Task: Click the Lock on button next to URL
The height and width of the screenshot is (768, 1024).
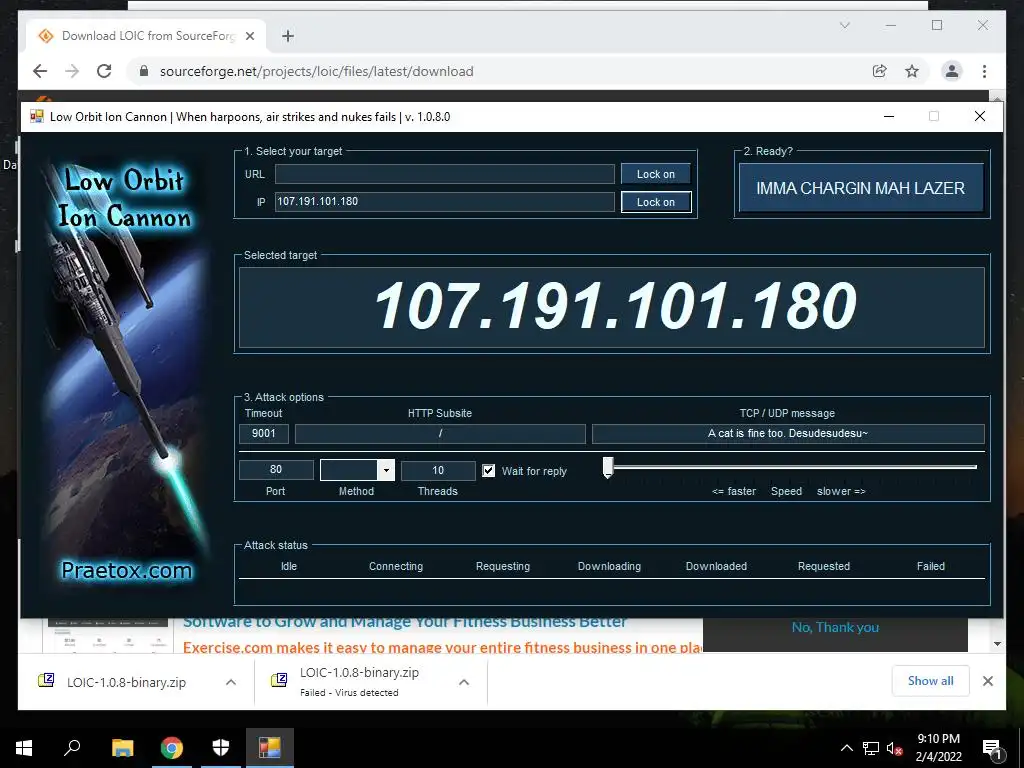Action: pos(656,174)
